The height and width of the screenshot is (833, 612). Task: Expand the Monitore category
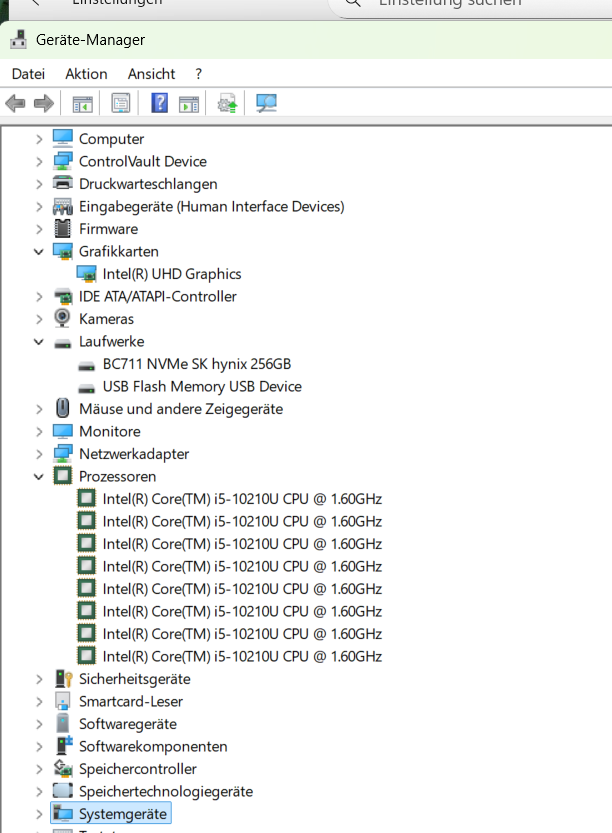tap(39, 431)
